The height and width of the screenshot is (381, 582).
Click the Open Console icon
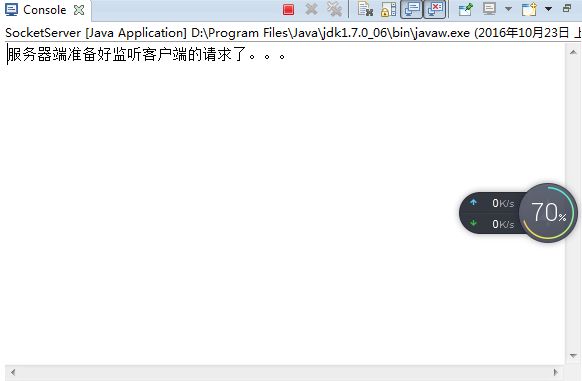[529, 9]
